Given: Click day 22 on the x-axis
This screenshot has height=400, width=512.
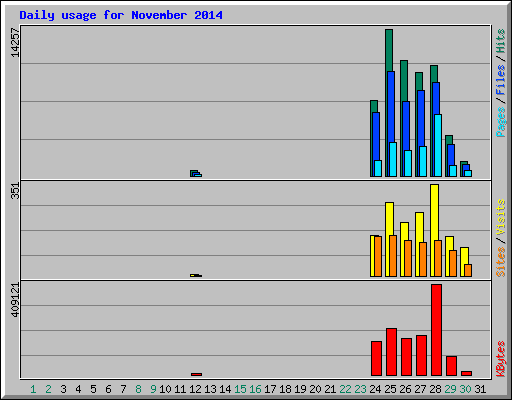Looking at the screenshot, I should click(x=345, y=389).
